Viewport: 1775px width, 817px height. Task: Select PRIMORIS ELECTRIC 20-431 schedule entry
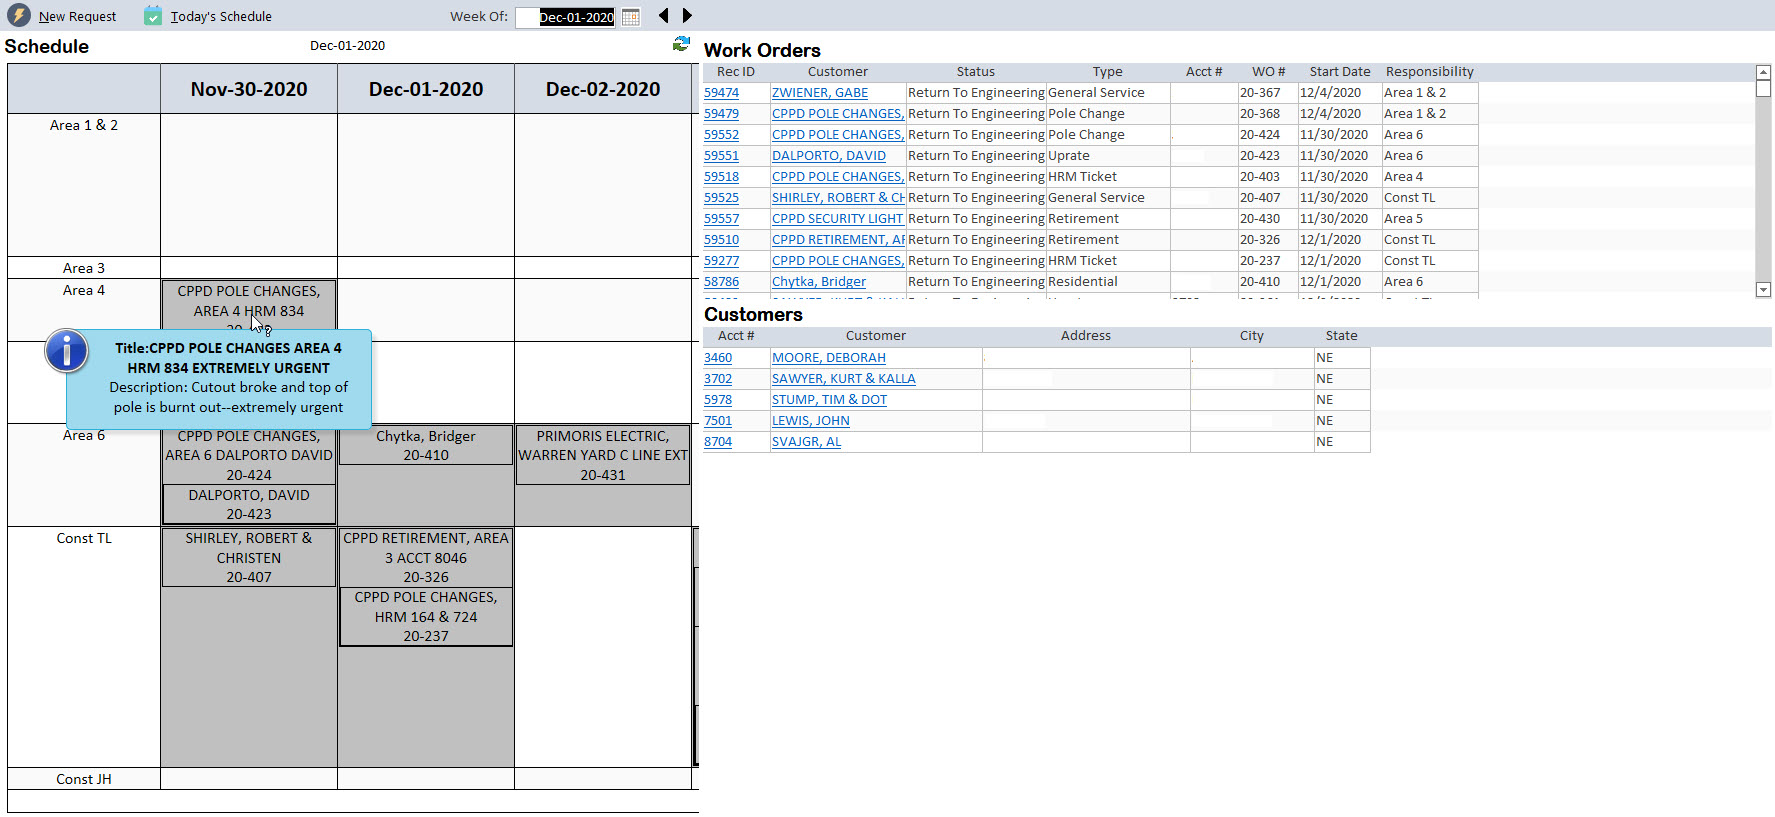[x=602, y=456]
